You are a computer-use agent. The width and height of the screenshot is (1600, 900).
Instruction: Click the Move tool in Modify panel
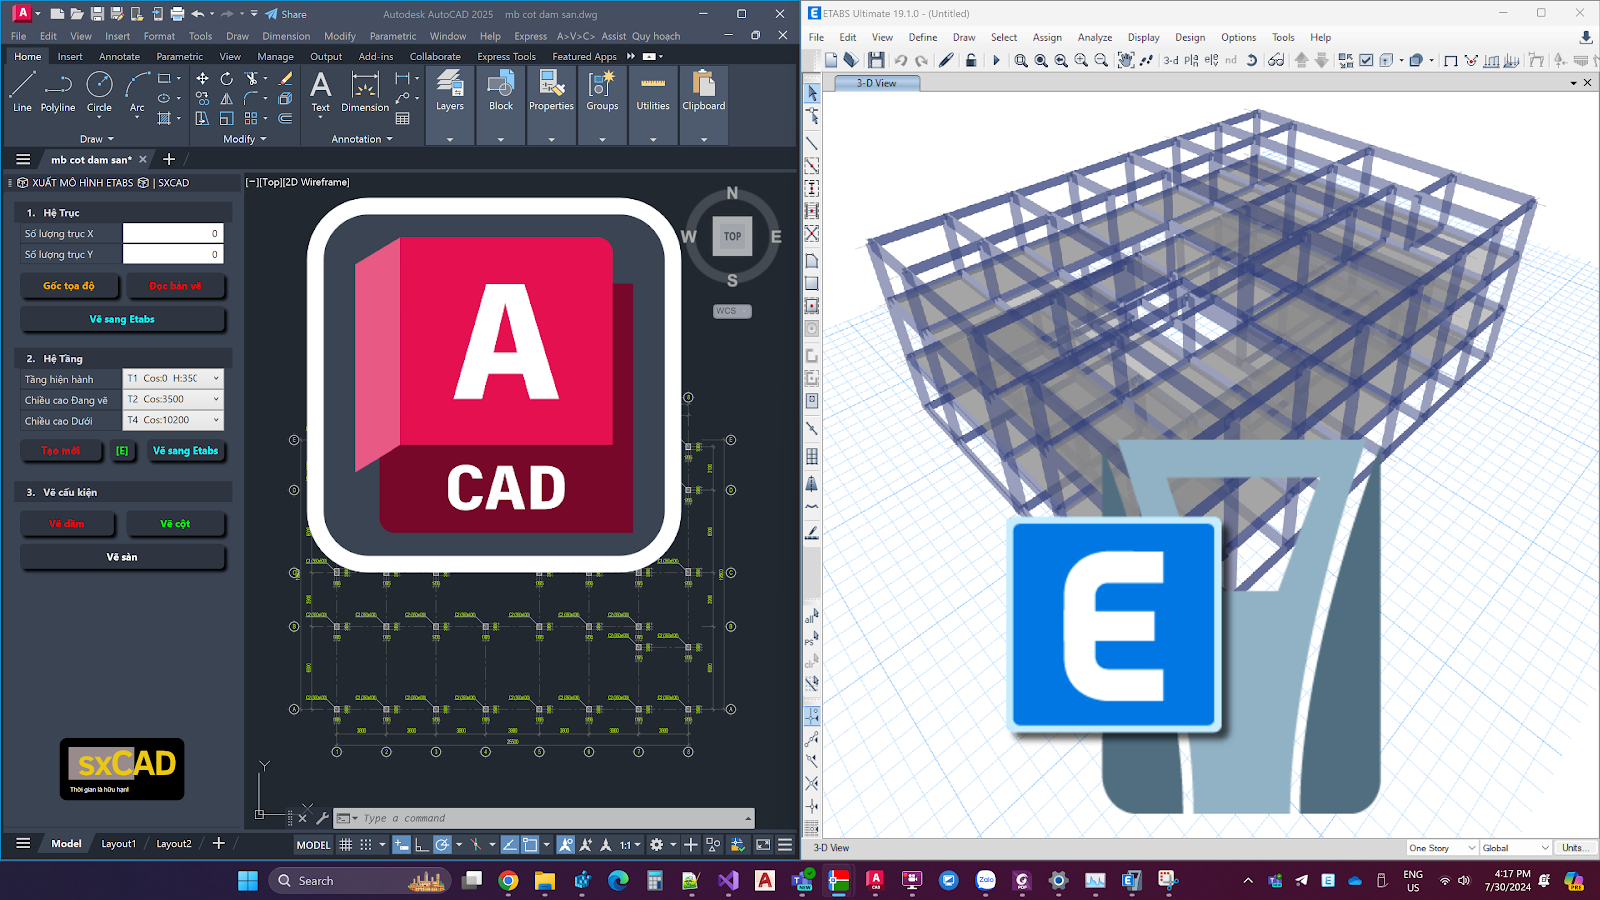[x=203, y=78]
